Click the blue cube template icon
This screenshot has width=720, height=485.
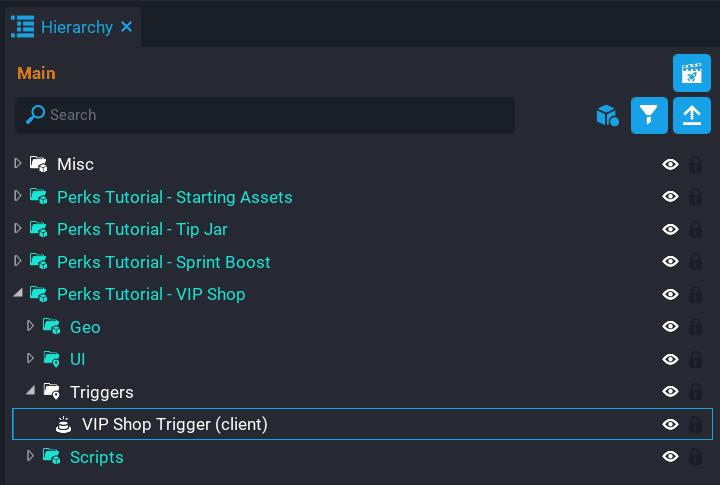point(607,116)
